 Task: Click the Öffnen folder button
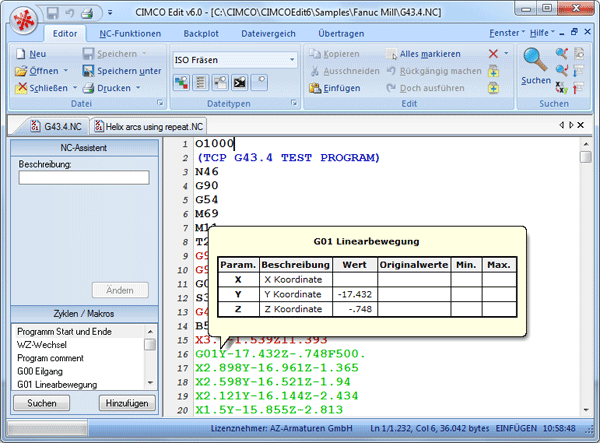tap(37, 71)
